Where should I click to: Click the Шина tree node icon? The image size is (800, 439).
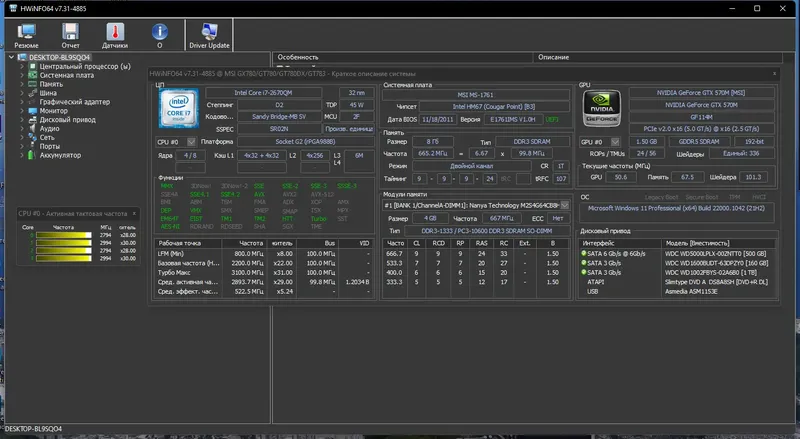click(33, 93)
